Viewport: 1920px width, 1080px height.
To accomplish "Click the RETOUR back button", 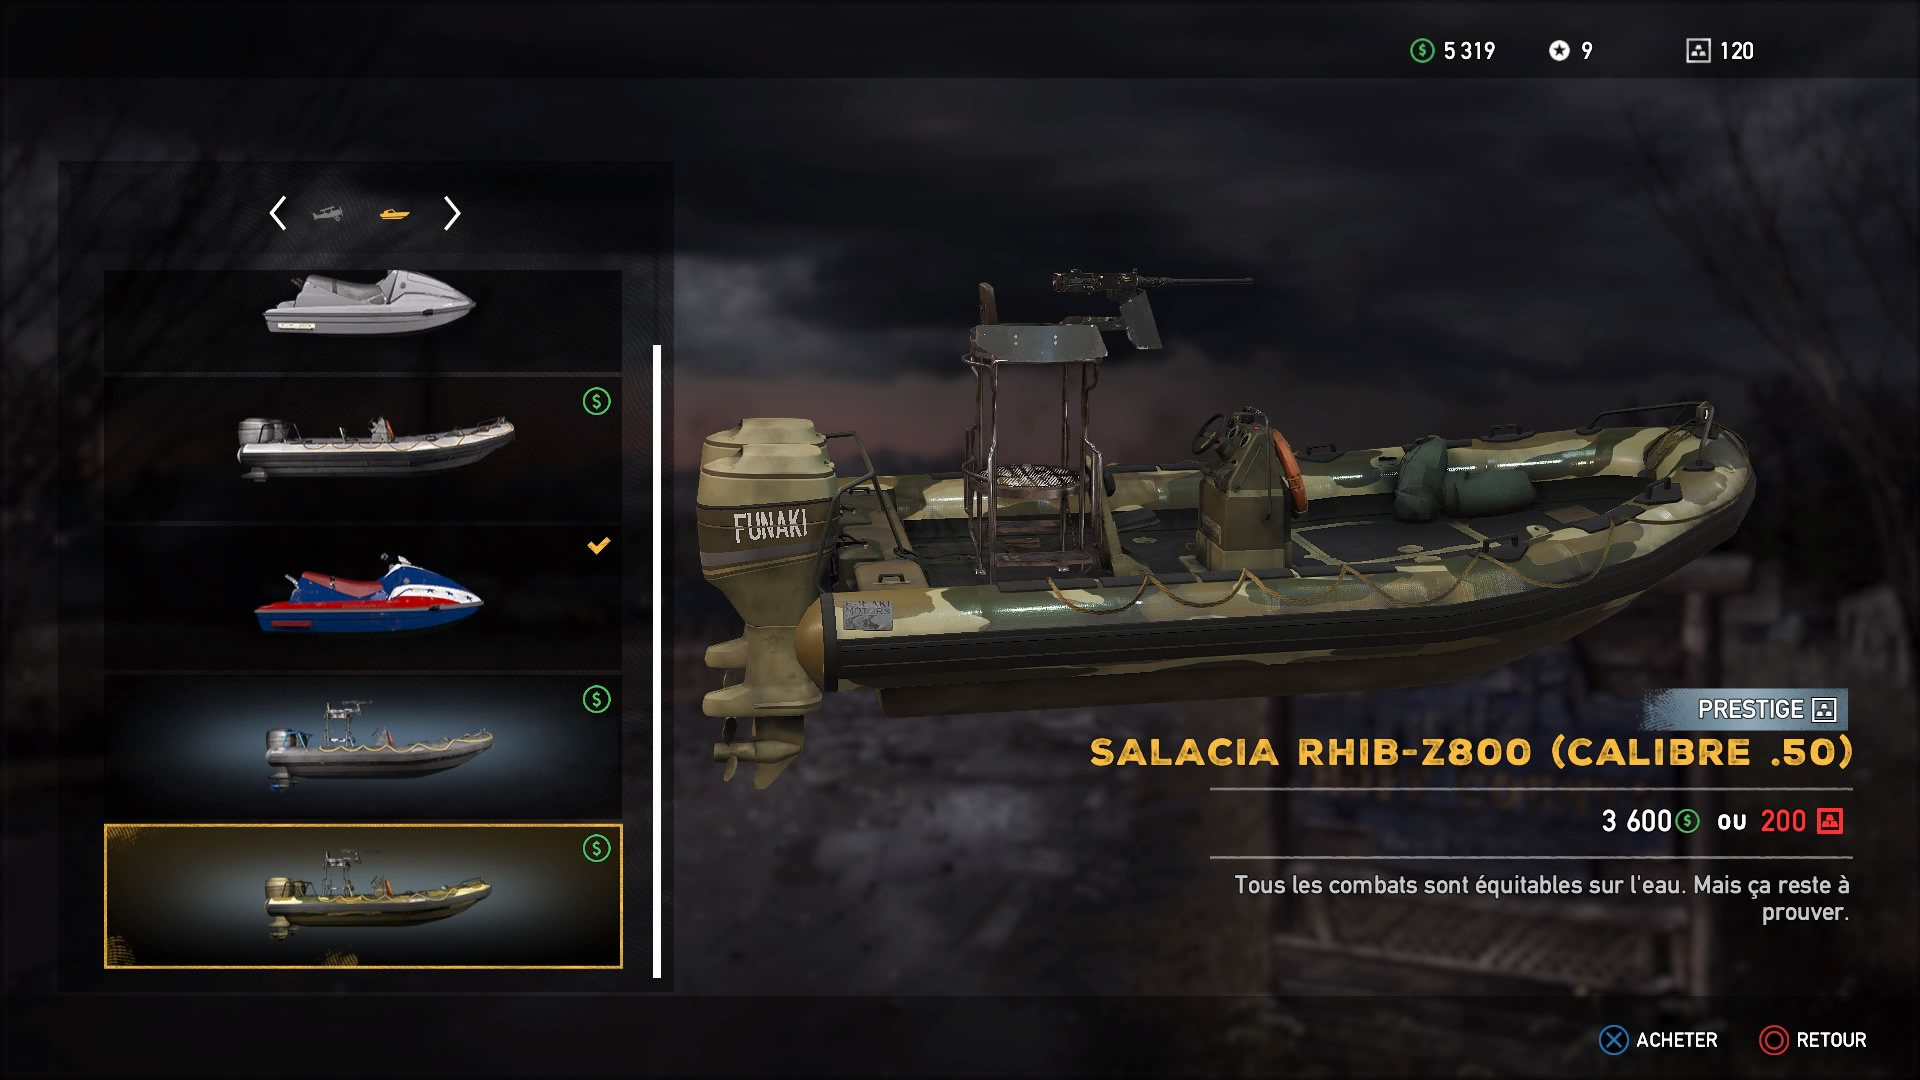I will tap(1813, 1040).
